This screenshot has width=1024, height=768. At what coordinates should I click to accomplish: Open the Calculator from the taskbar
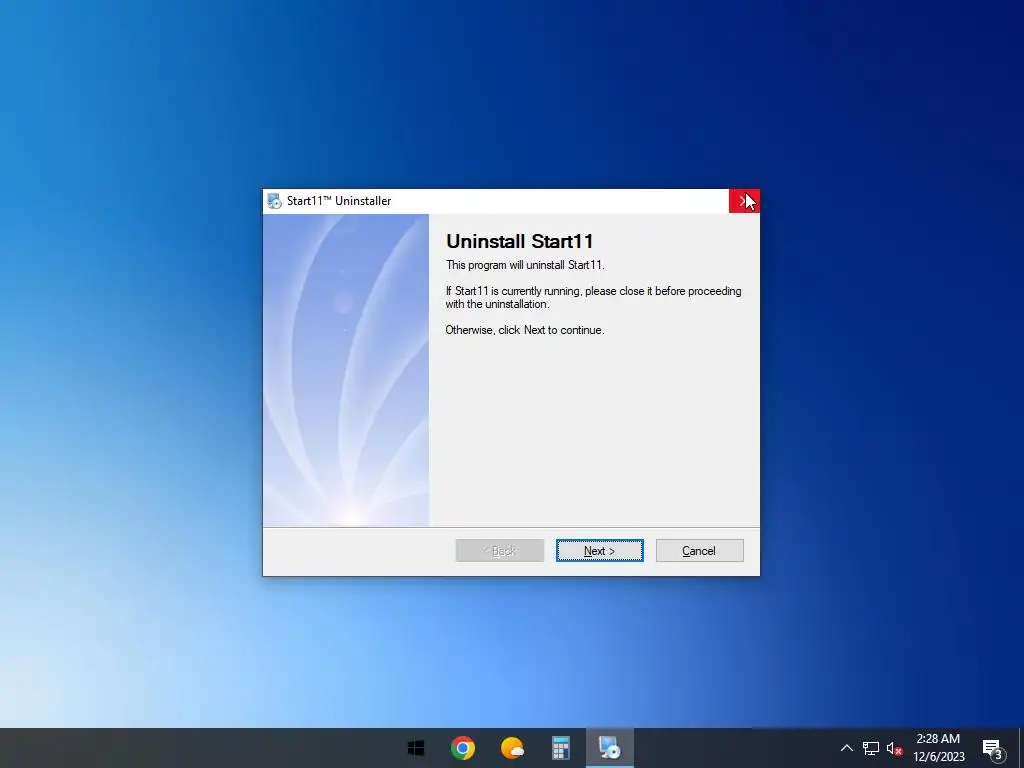tap(561, 748)
